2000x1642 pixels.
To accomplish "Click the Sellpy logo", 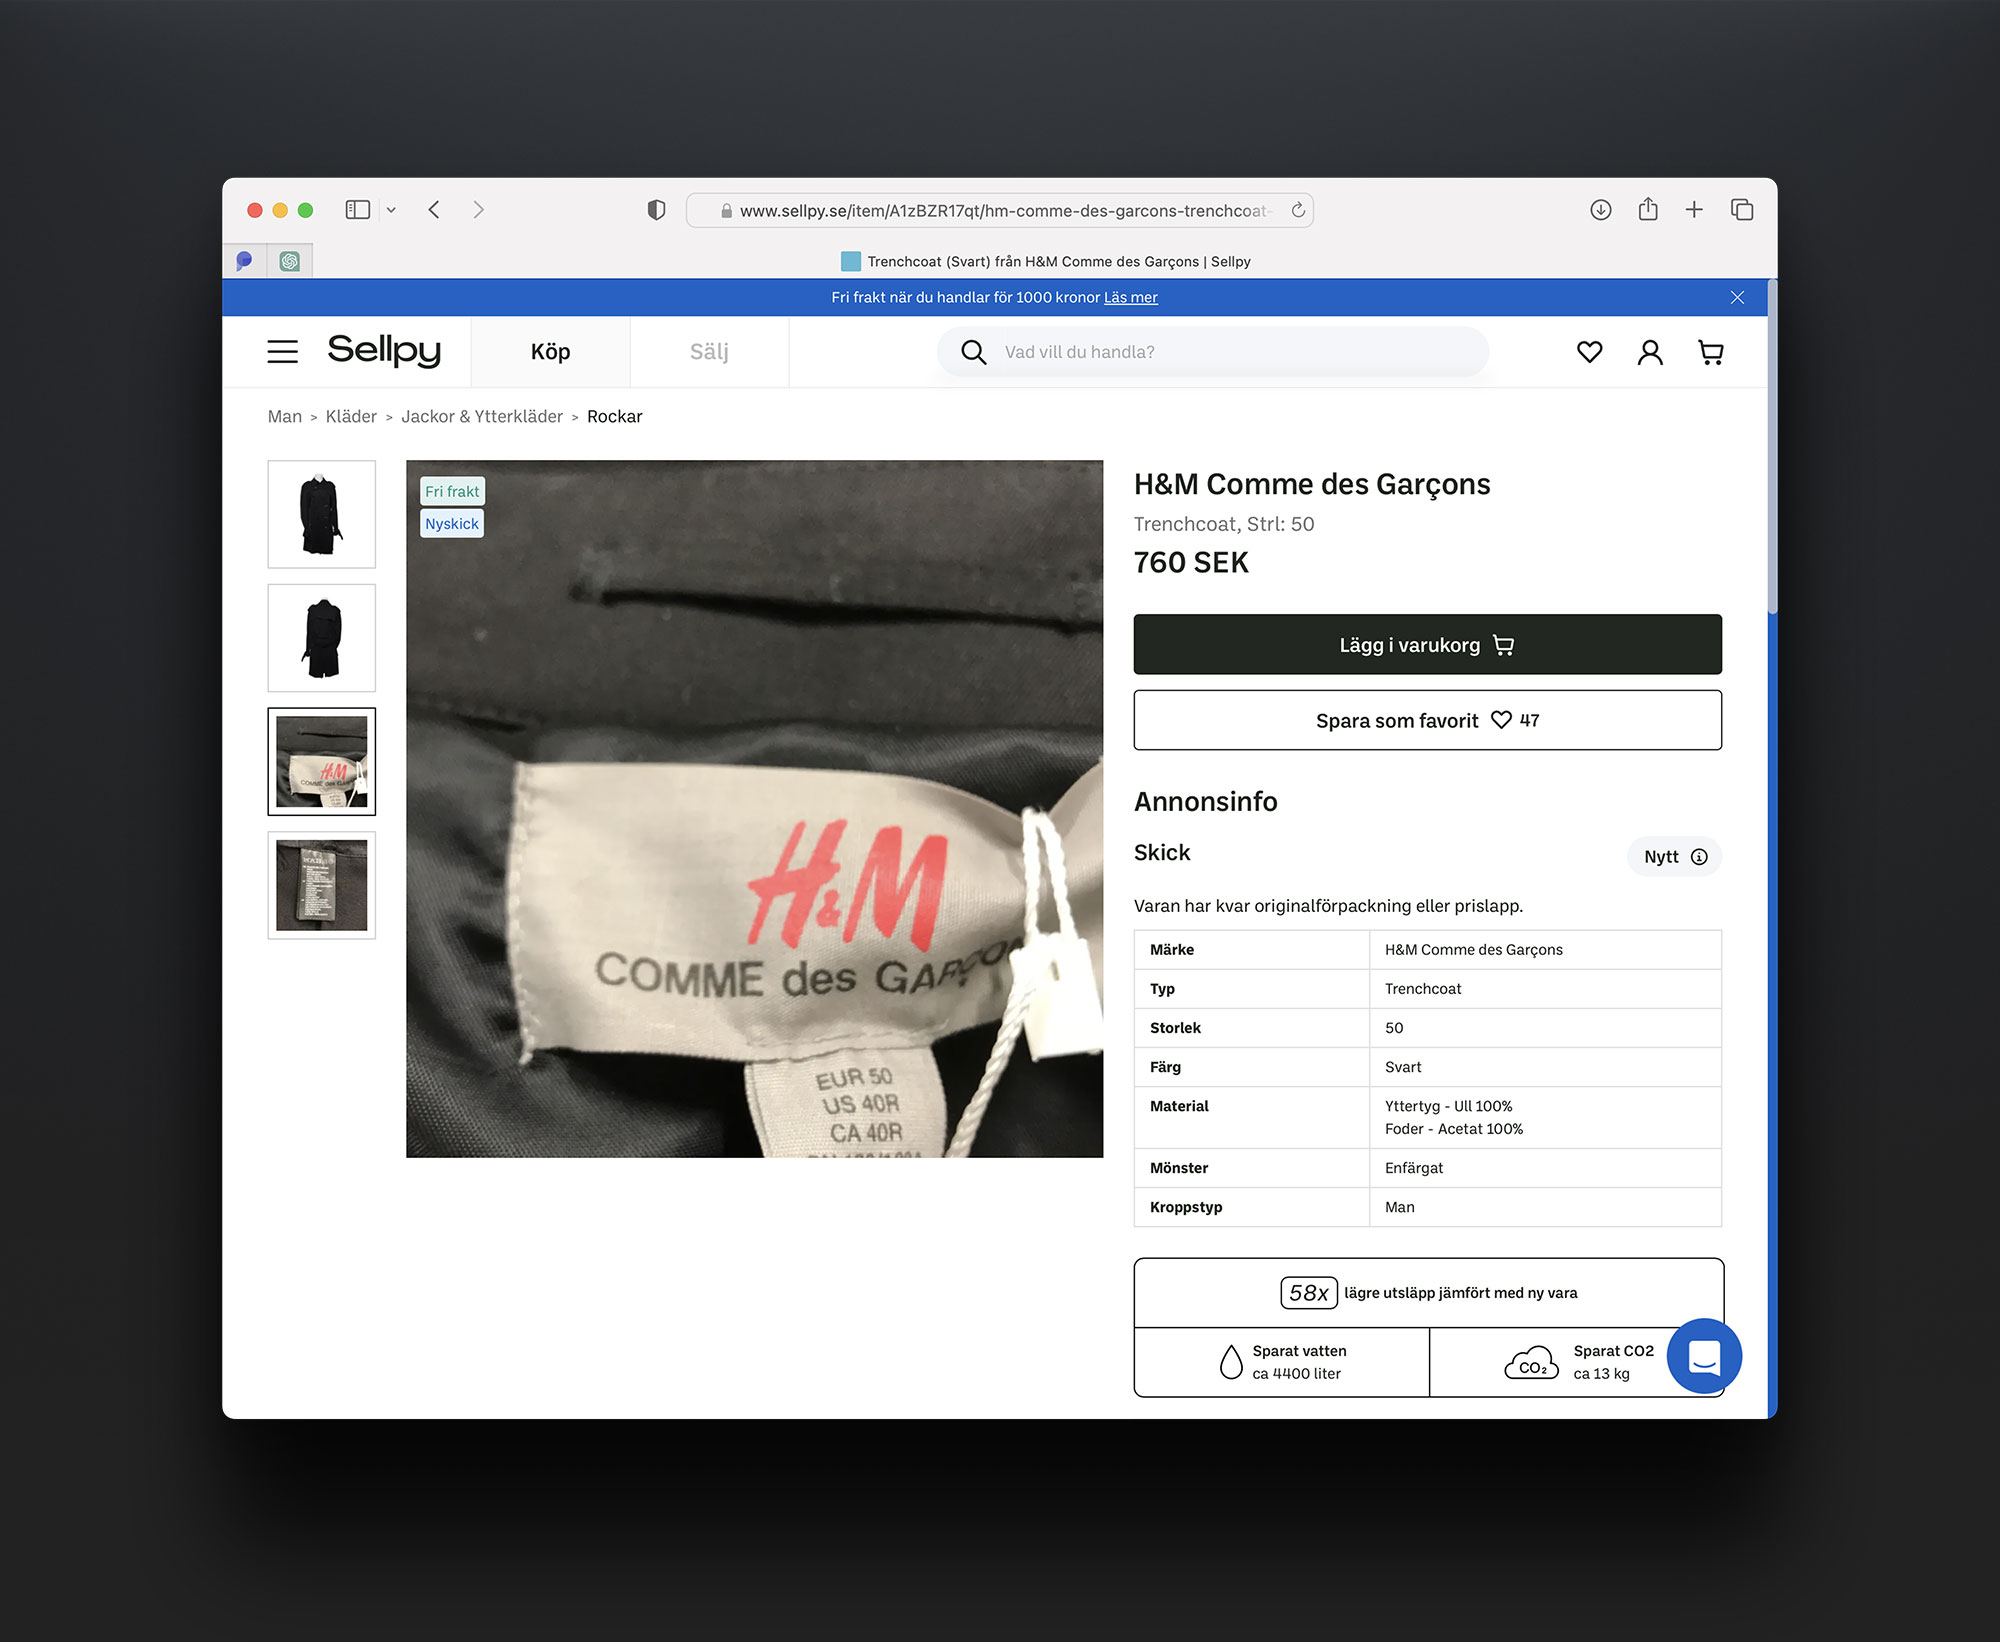I will [x=385, y=351].
